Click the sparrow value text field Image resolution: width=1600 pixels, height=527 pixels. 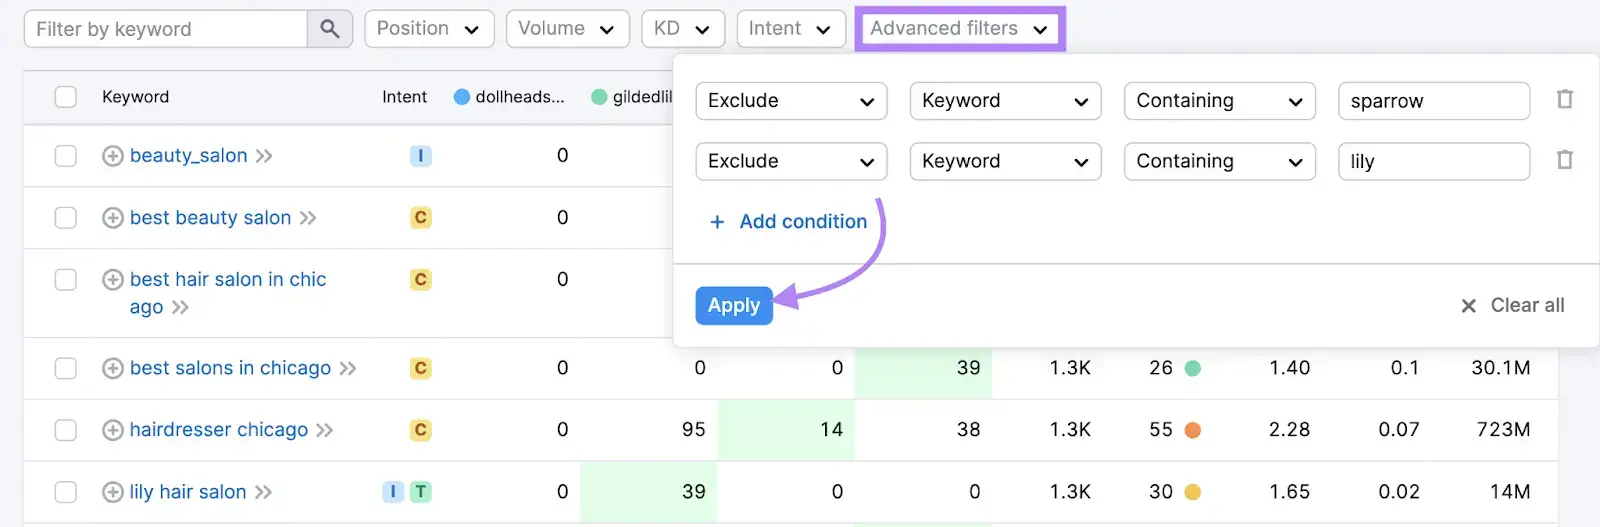[1434, 101]
